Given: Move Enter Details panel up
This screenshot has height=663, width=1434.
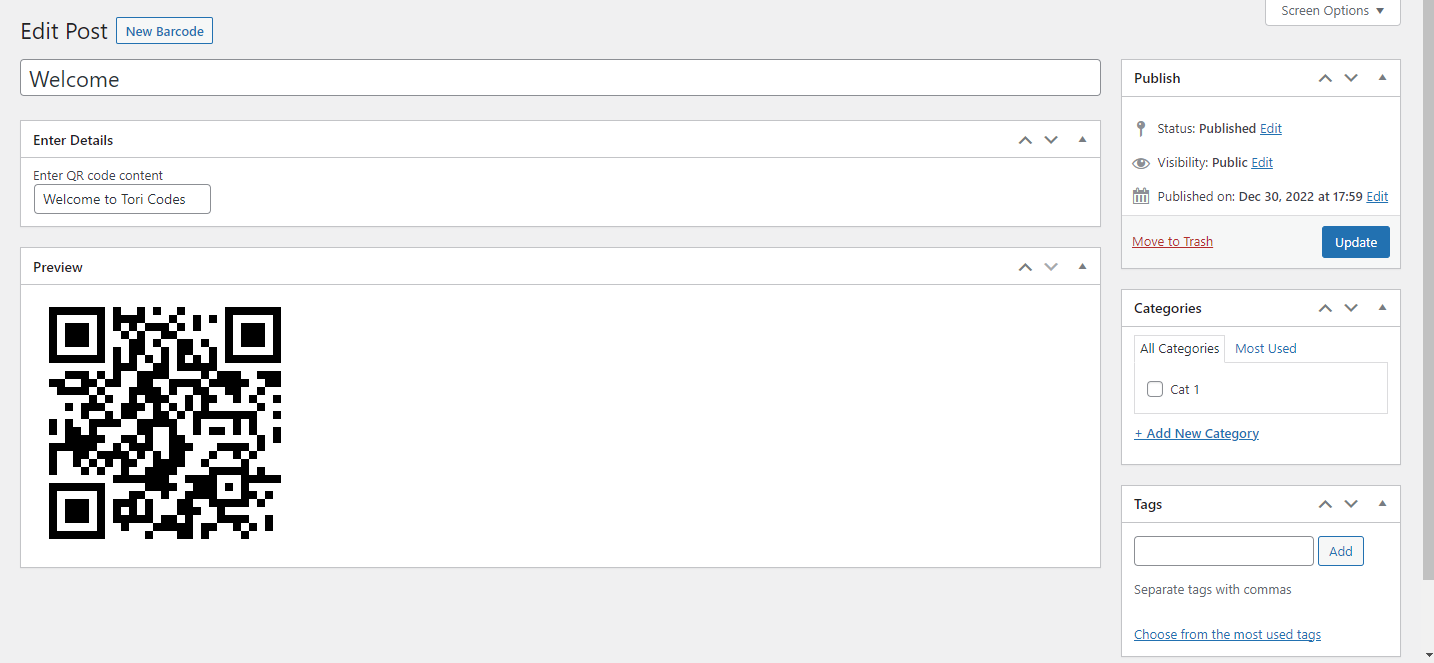Looking at the screenshot, I should (1025, 140).
